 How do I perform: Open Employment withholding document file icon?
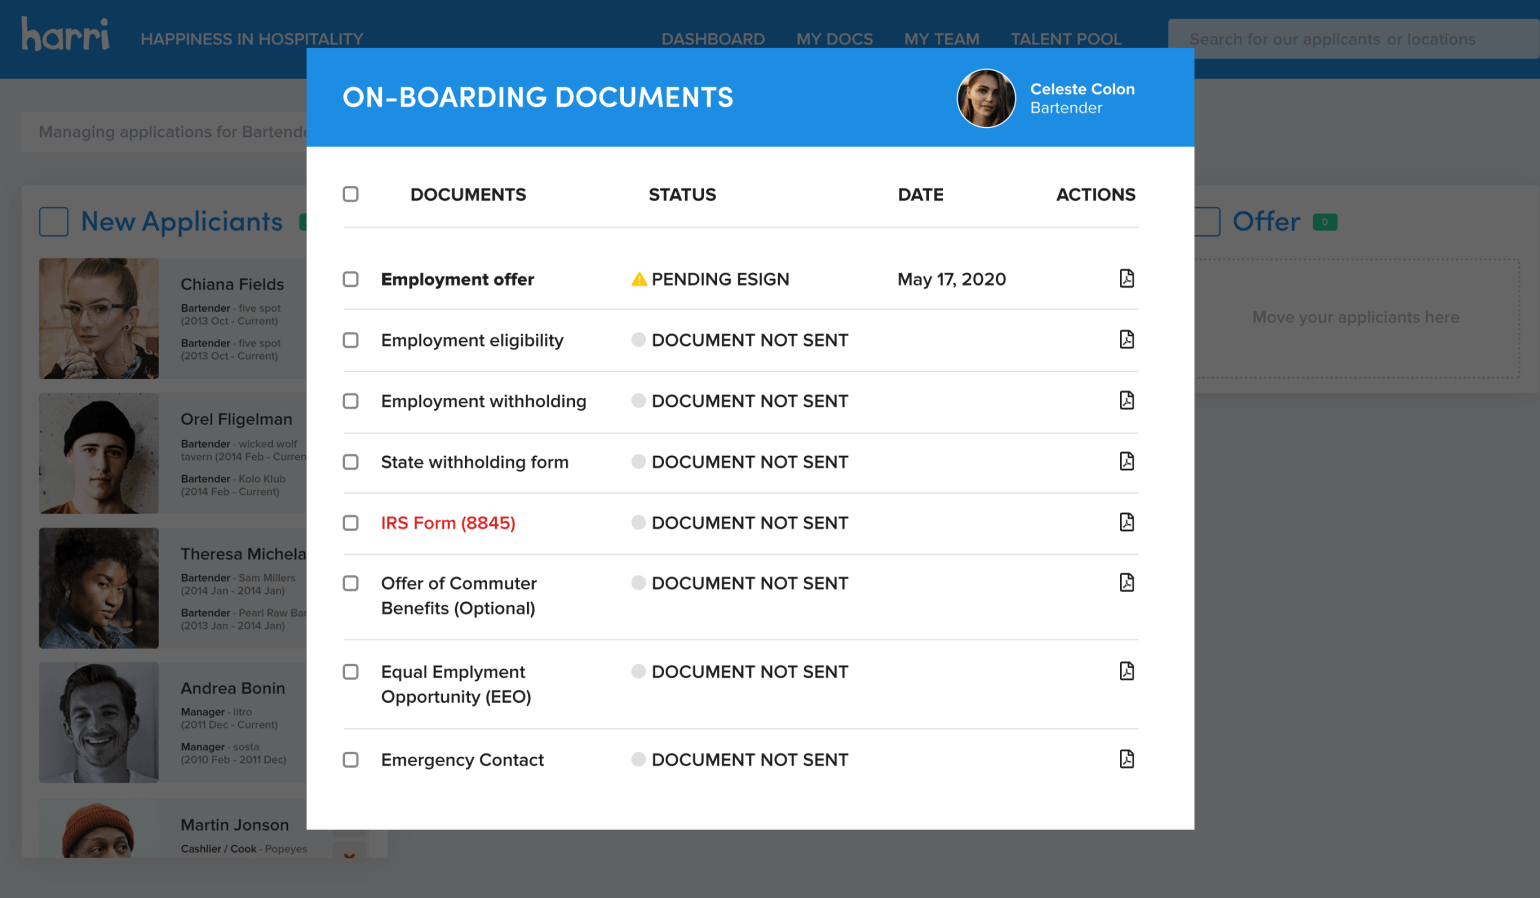[x=1126, y=401]
